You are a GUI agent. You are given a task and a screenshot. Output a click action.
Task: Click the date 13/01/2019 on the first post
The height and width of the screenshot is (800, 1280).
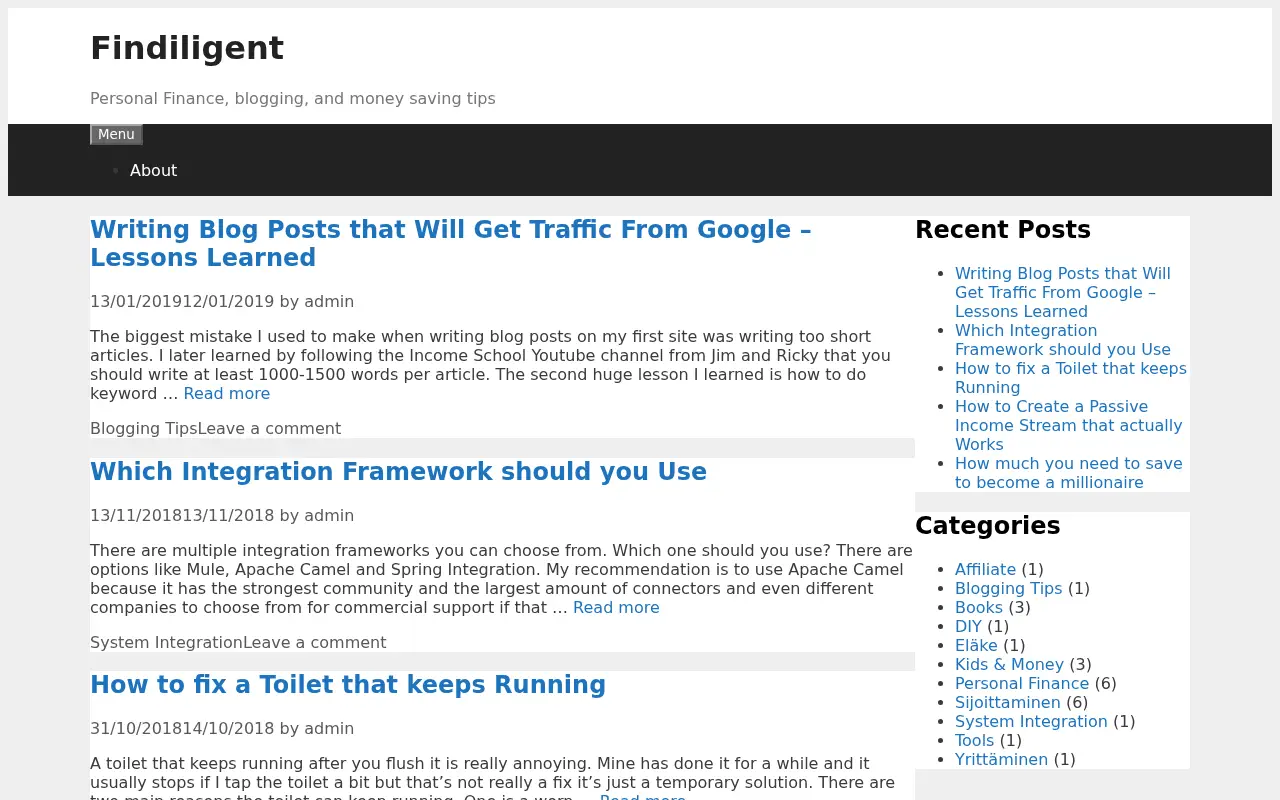pos(136,301)
